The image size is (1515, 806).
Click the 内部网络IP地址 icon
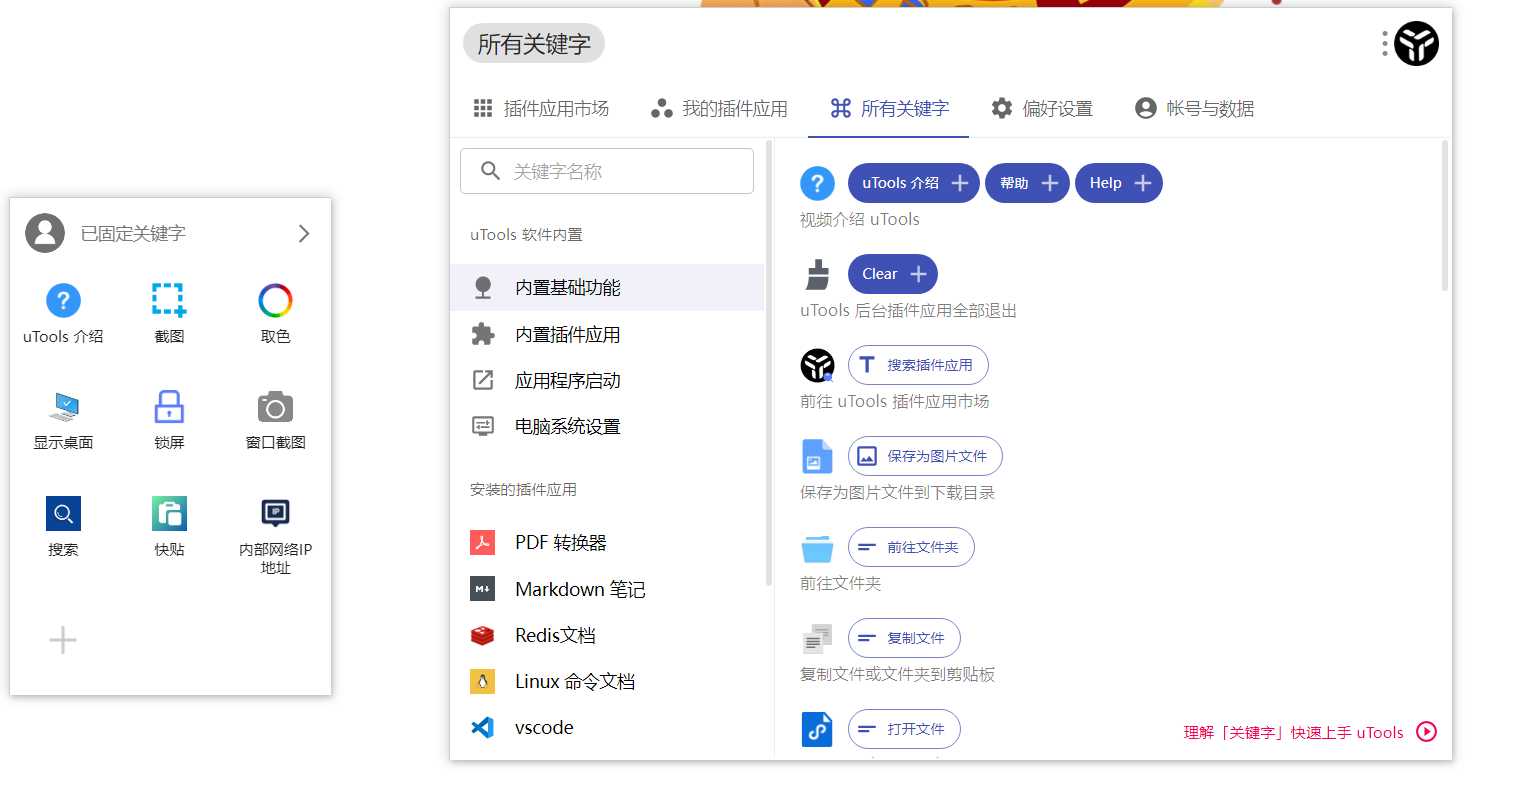pyautogui.click(x=275, y=513)
